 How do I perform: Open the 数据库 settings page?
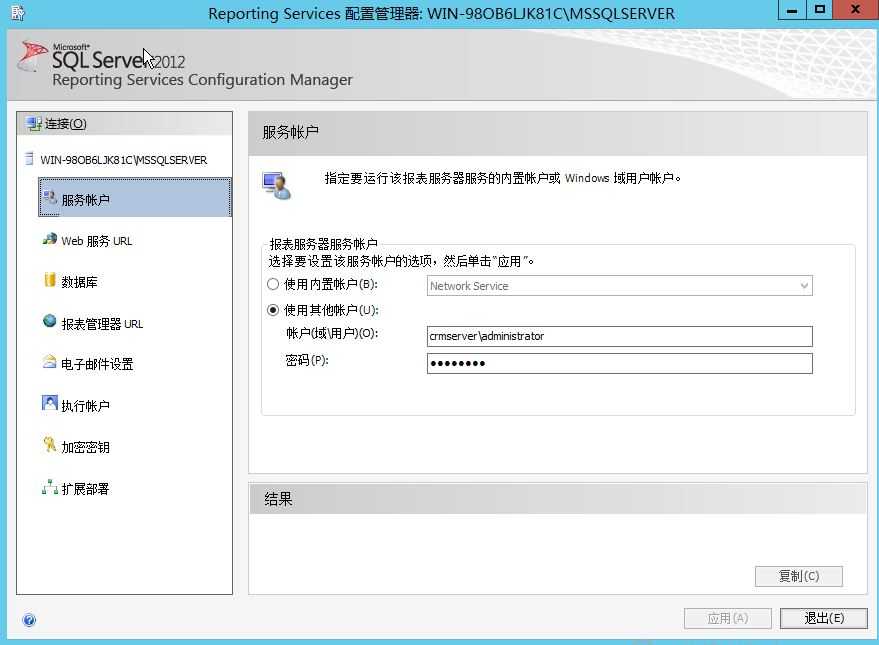[x=79, y=282]
